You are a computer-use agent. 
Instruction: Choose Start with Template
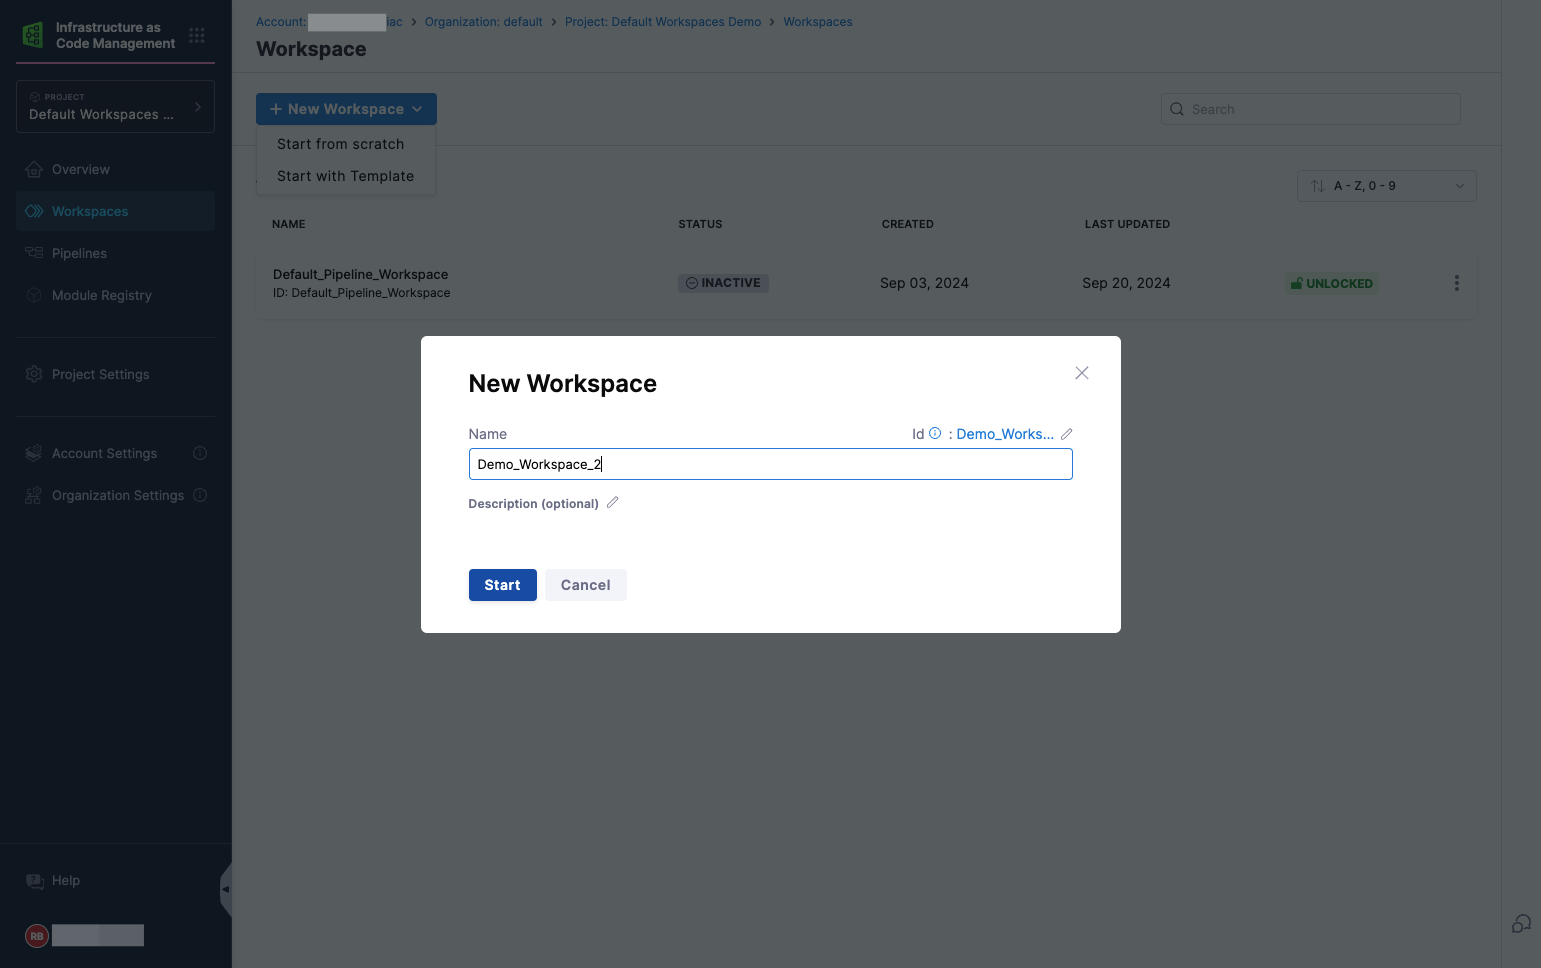tap(345, 176)
